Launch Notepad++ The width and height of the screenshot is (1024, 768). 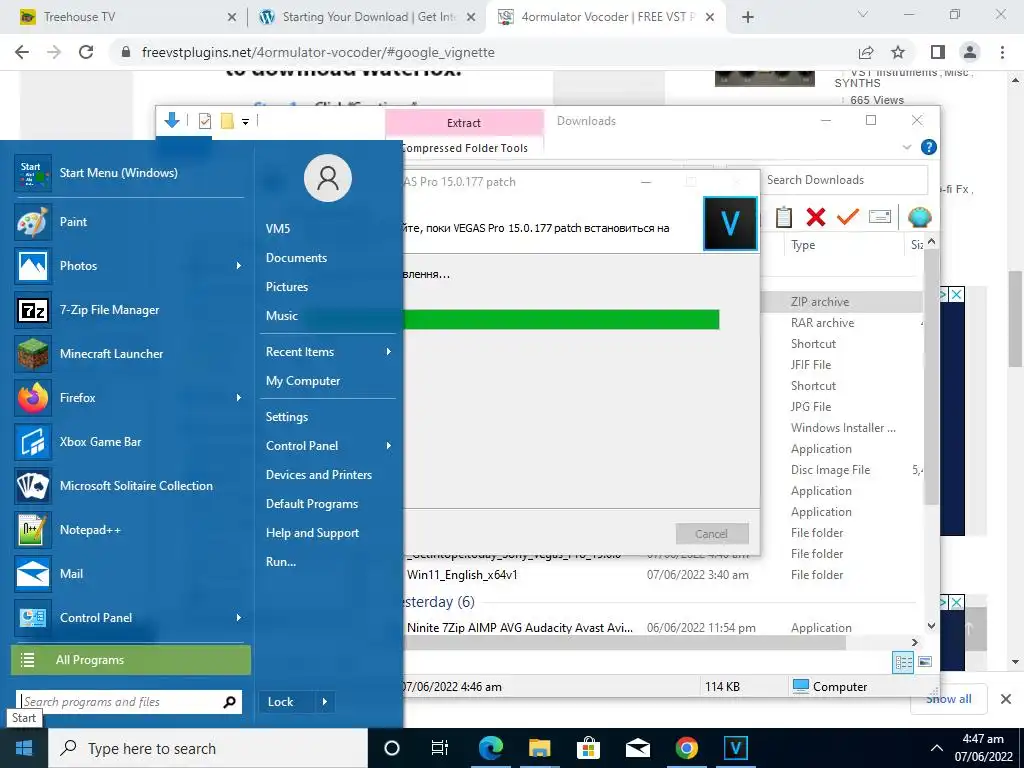(127, 530)
